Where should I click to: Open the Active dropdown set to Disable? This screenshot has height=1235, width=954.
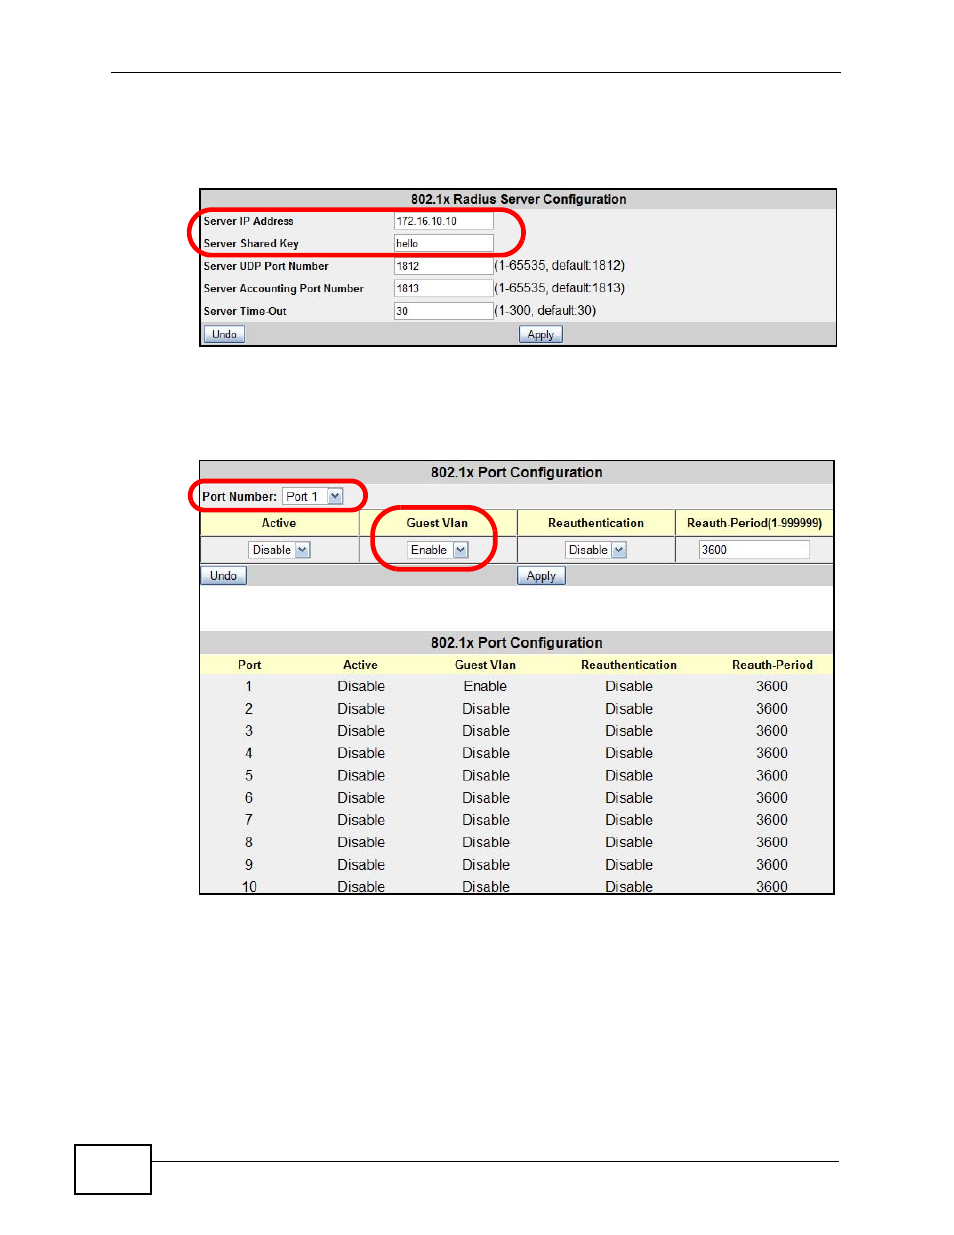(x=279, y=550)
